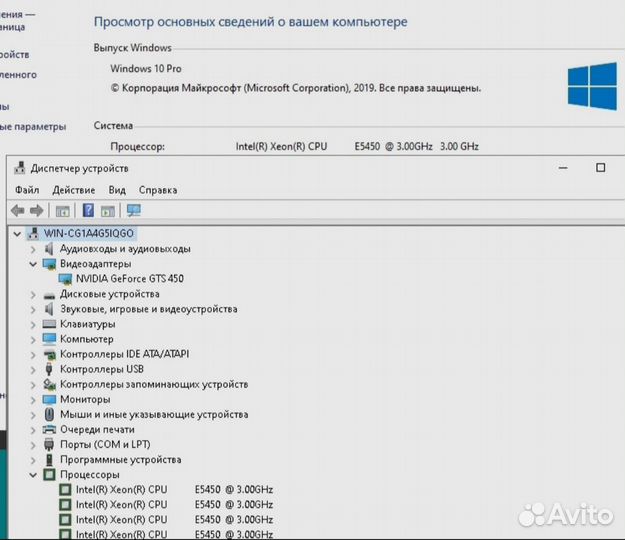Maximize the Диспетчер устройств window
This screenshot has width=625, height=540.
(601, 168)
